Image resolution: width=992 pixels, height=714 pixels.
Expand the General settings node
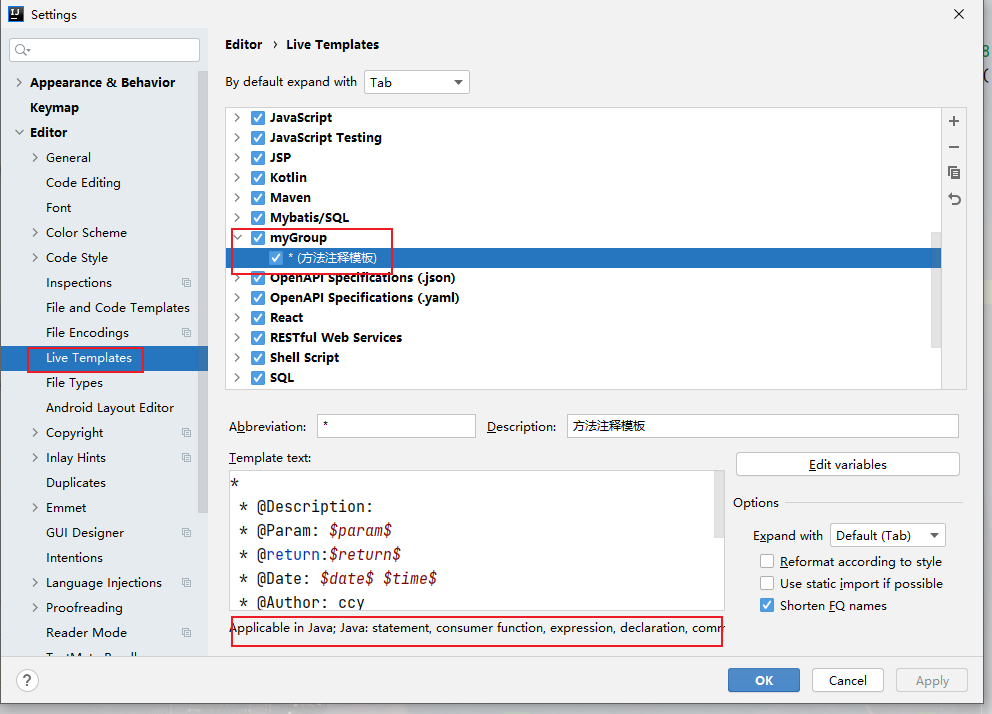coord(35,157)
